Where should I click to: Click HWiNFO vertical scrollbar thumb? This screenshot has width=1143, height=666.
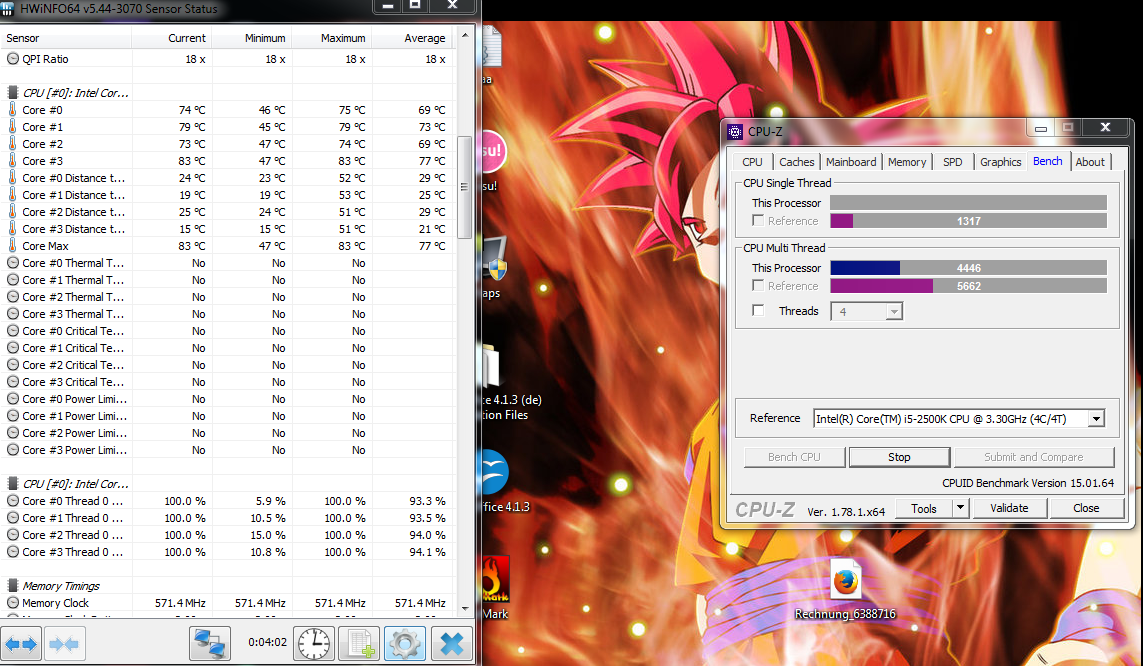(464, 187)
